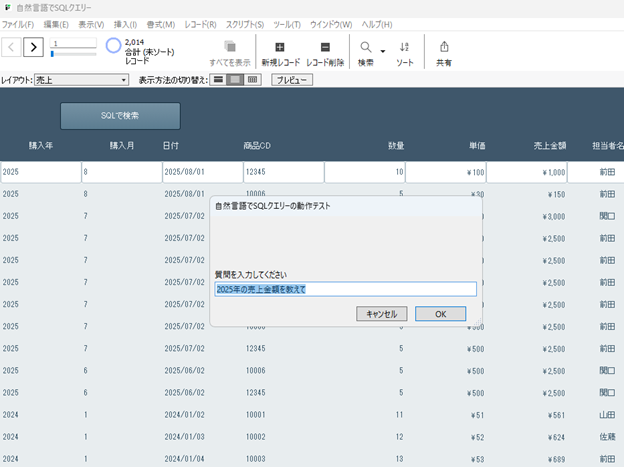Click the 新規レコード (new record) icon

[x=279, y=47]
